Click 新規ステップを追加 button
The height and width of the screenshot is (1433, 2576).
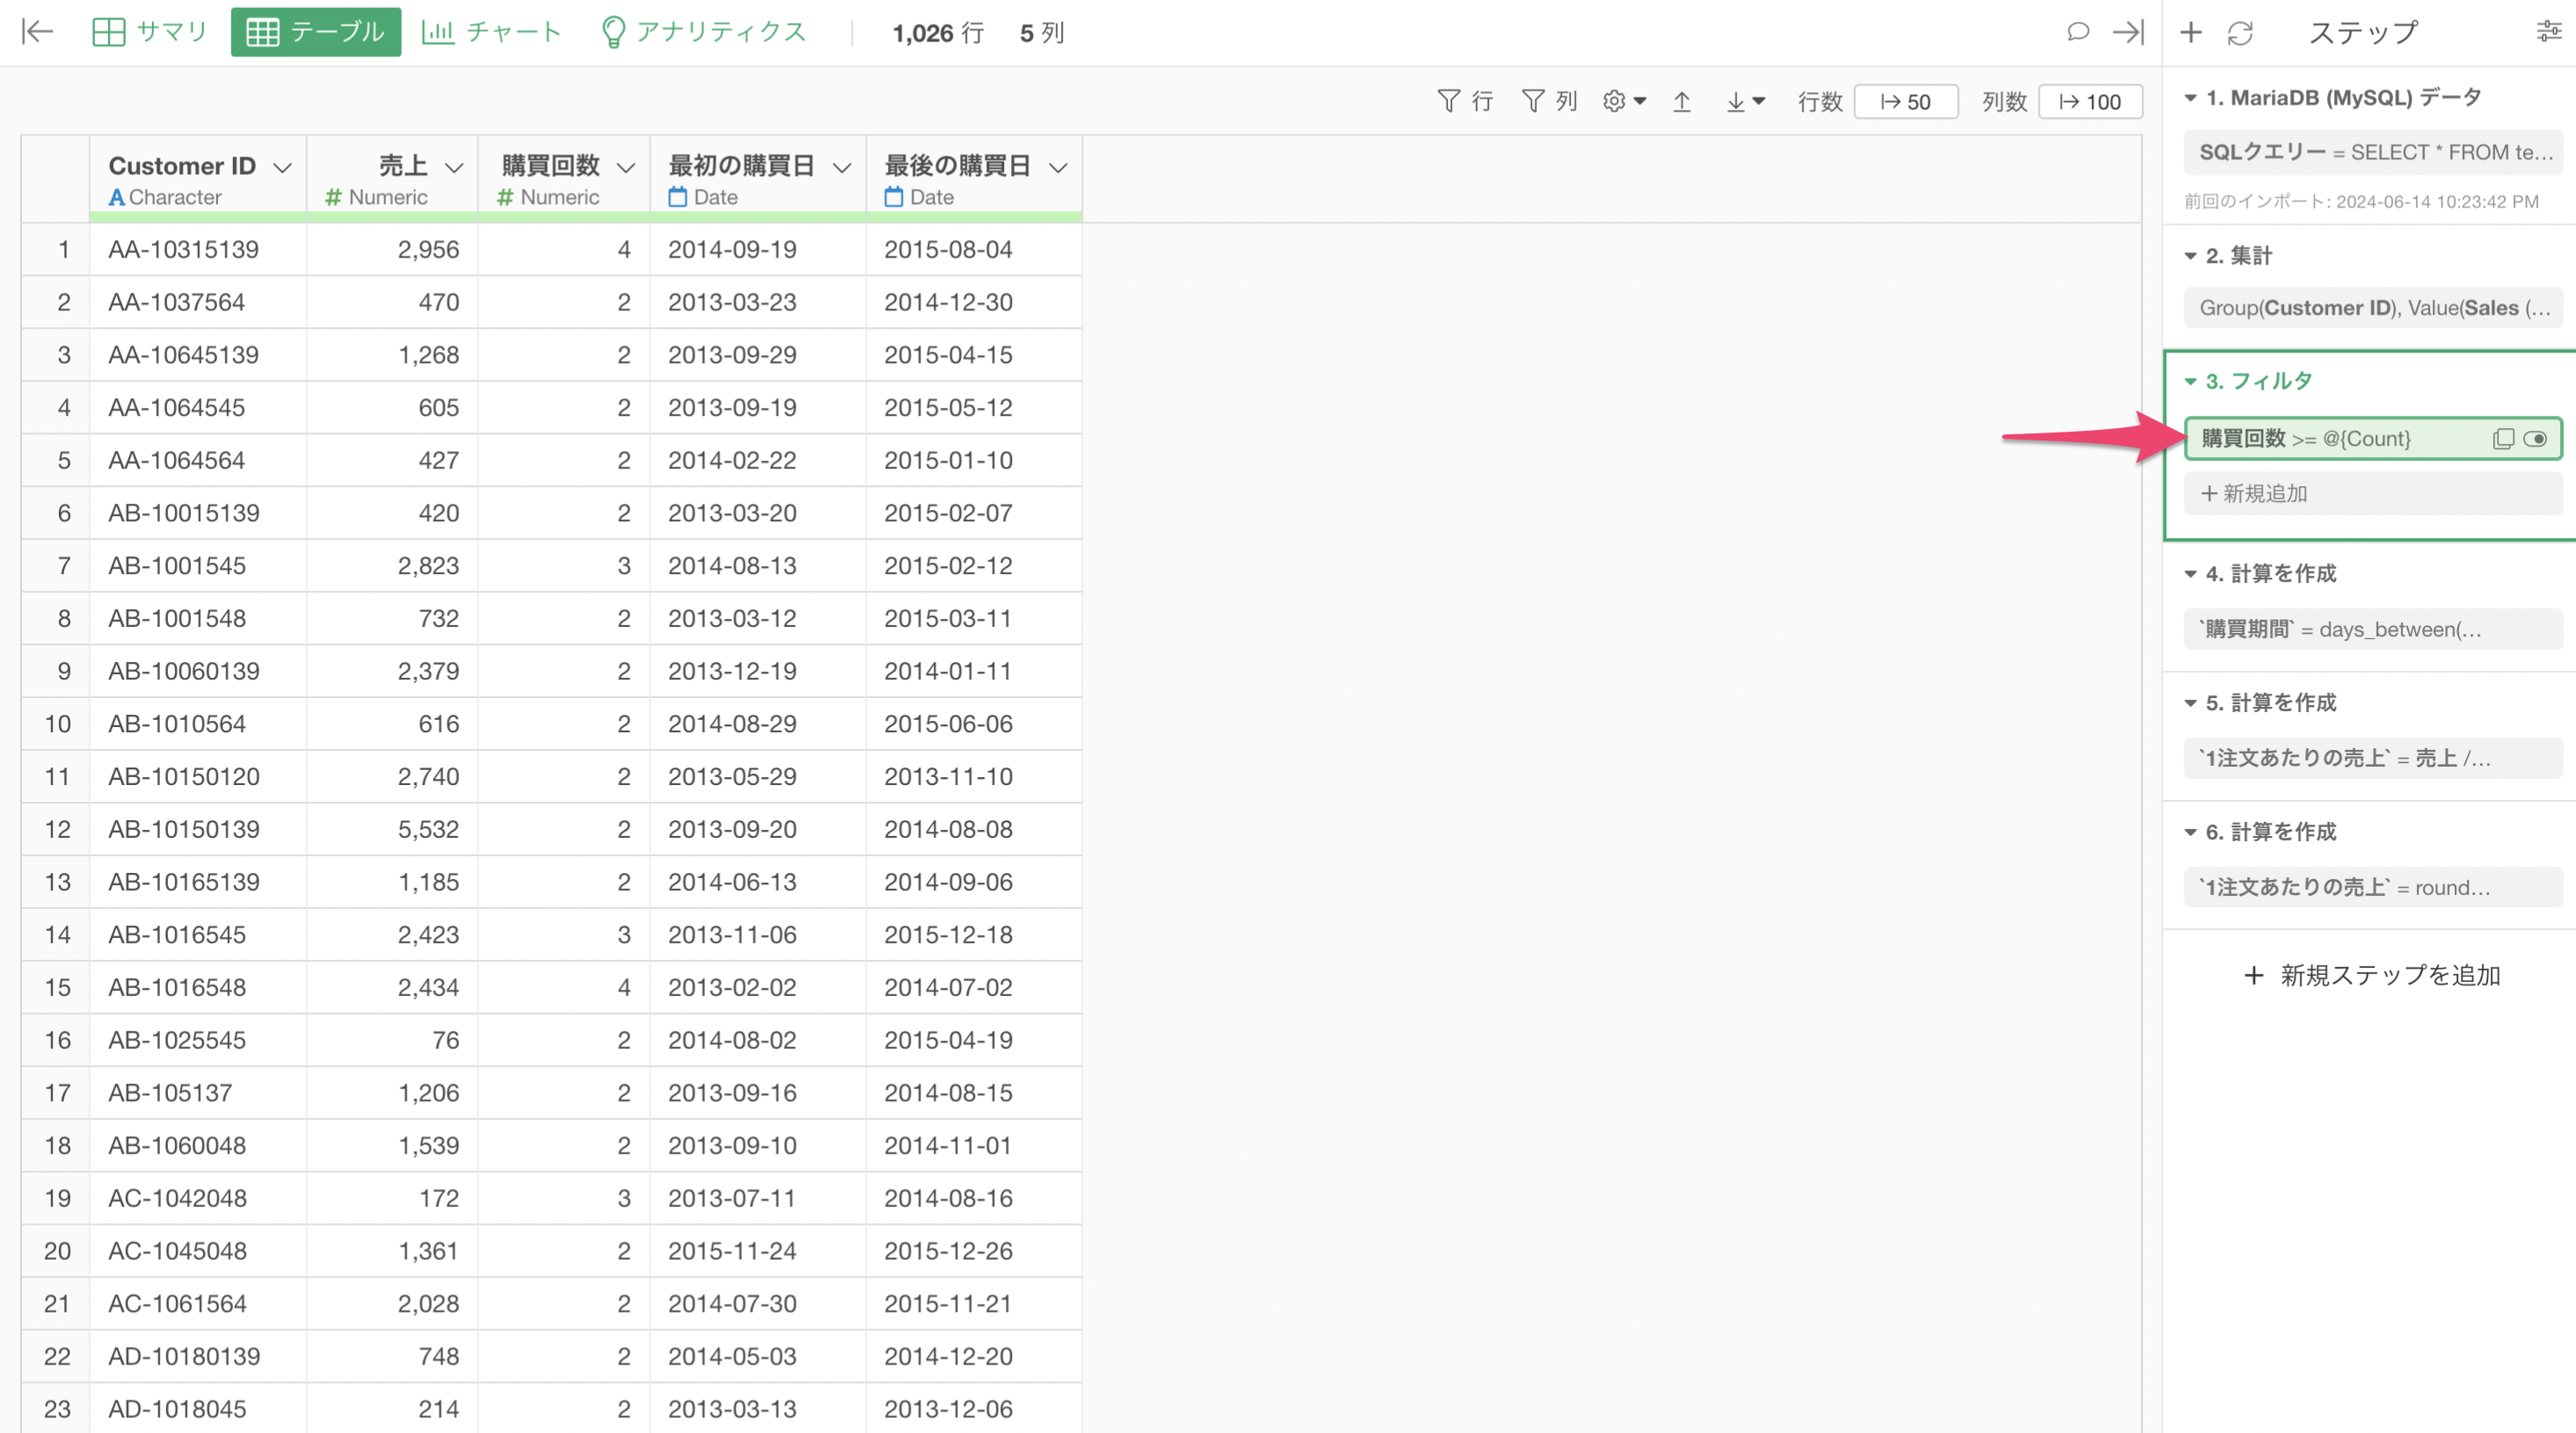point(2371,975)
